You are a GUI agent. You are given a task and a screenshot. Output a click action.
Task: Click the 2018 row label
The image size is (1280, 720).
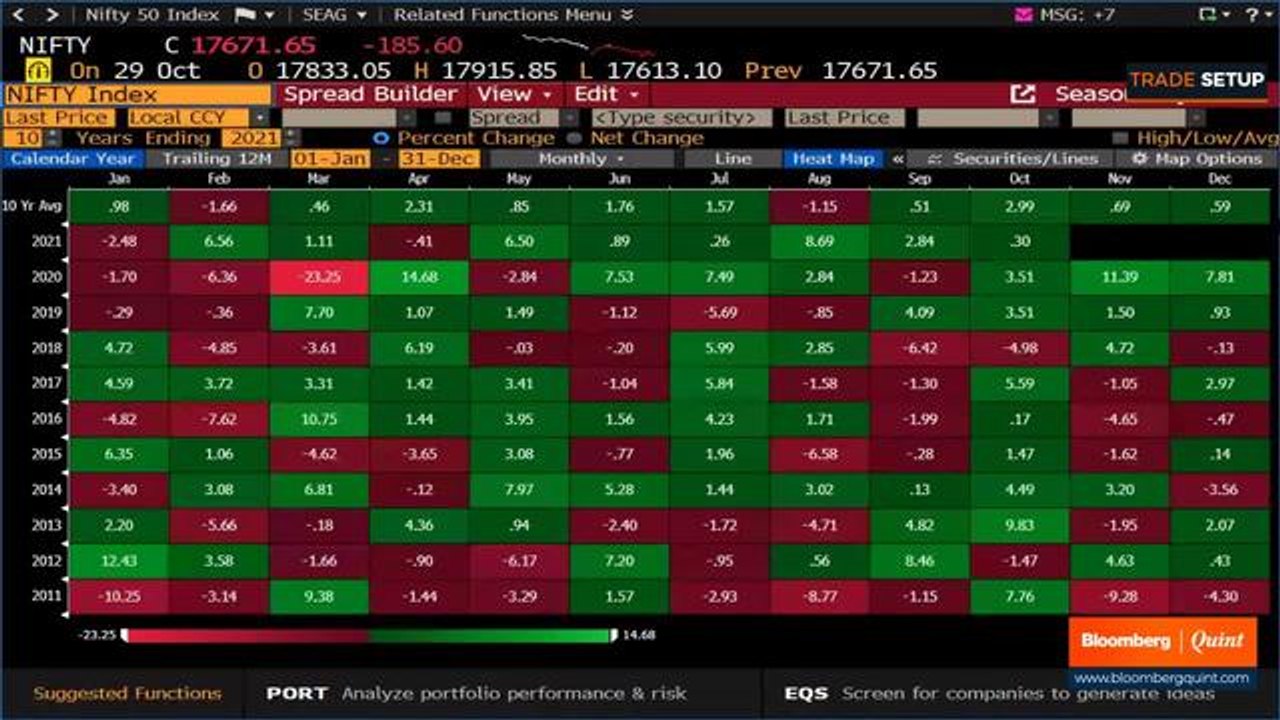[46, 348]
